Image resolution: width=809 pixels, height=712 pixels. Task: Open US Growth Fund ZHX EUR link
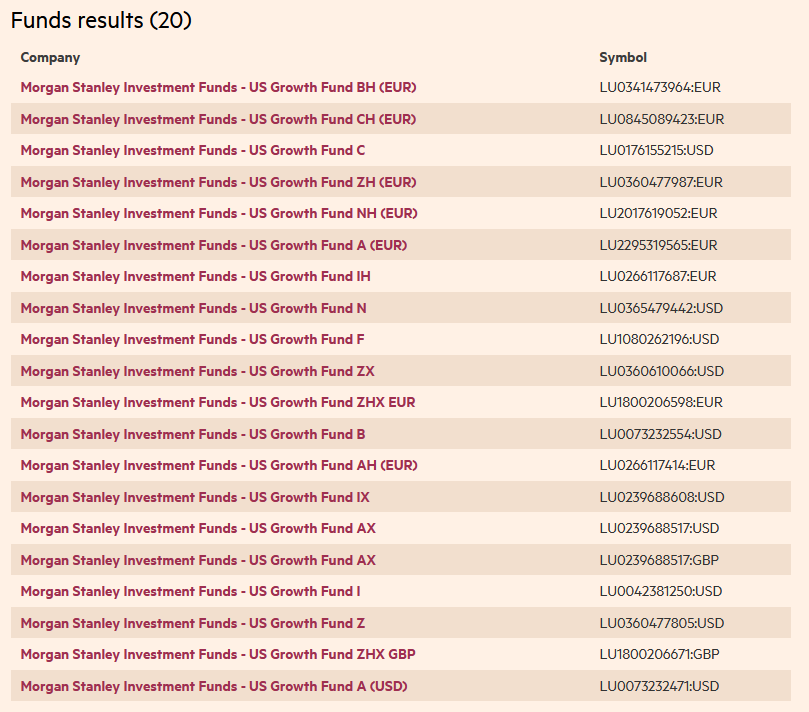(x=218, y=402)
